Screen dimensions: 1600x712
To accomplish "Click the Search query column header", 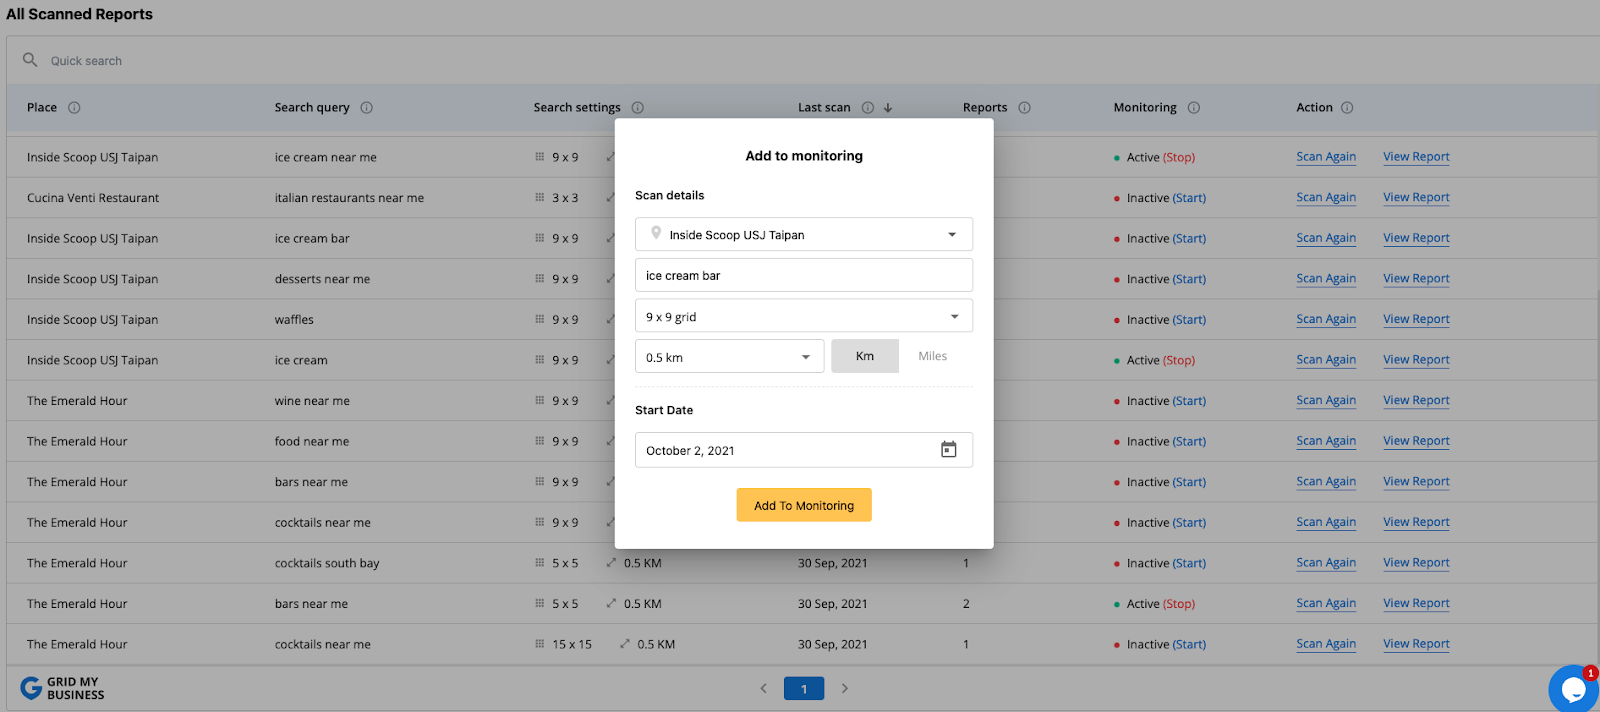I will pyautogui.click(x=312, y=108).
